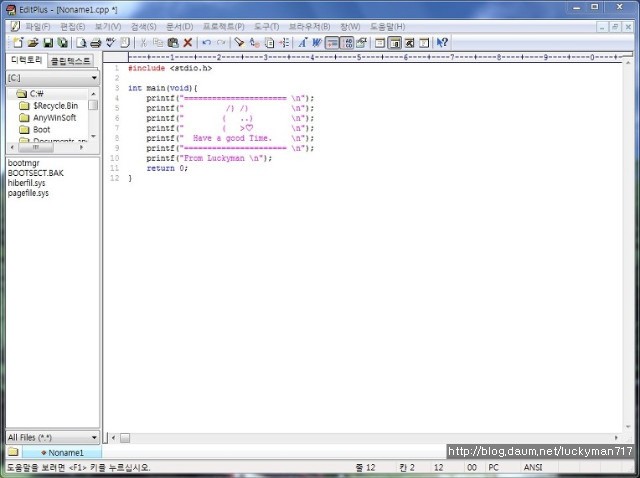Screen dimensions: 640x478
Task: Click the Noname1 document tab
Action: pyautogui.click(x=62, y=453)
